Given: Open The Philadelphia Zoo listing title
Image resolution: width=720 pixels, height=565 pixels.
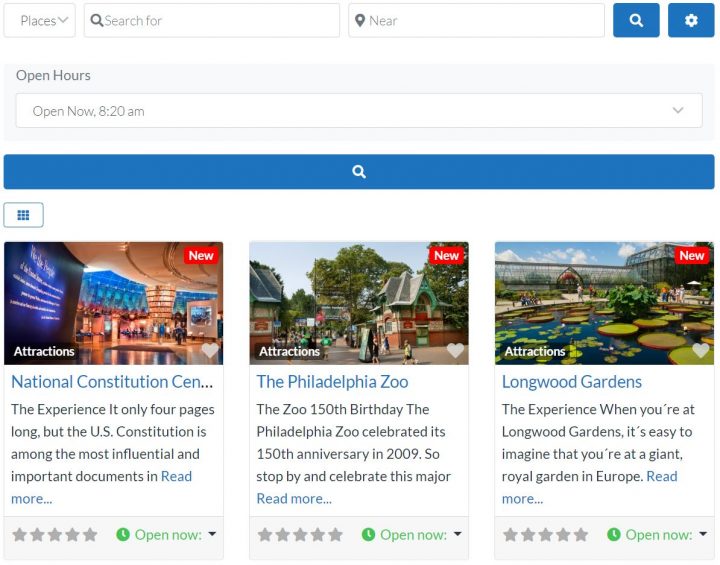Looking at the screenshot, I should coord(332,381).
